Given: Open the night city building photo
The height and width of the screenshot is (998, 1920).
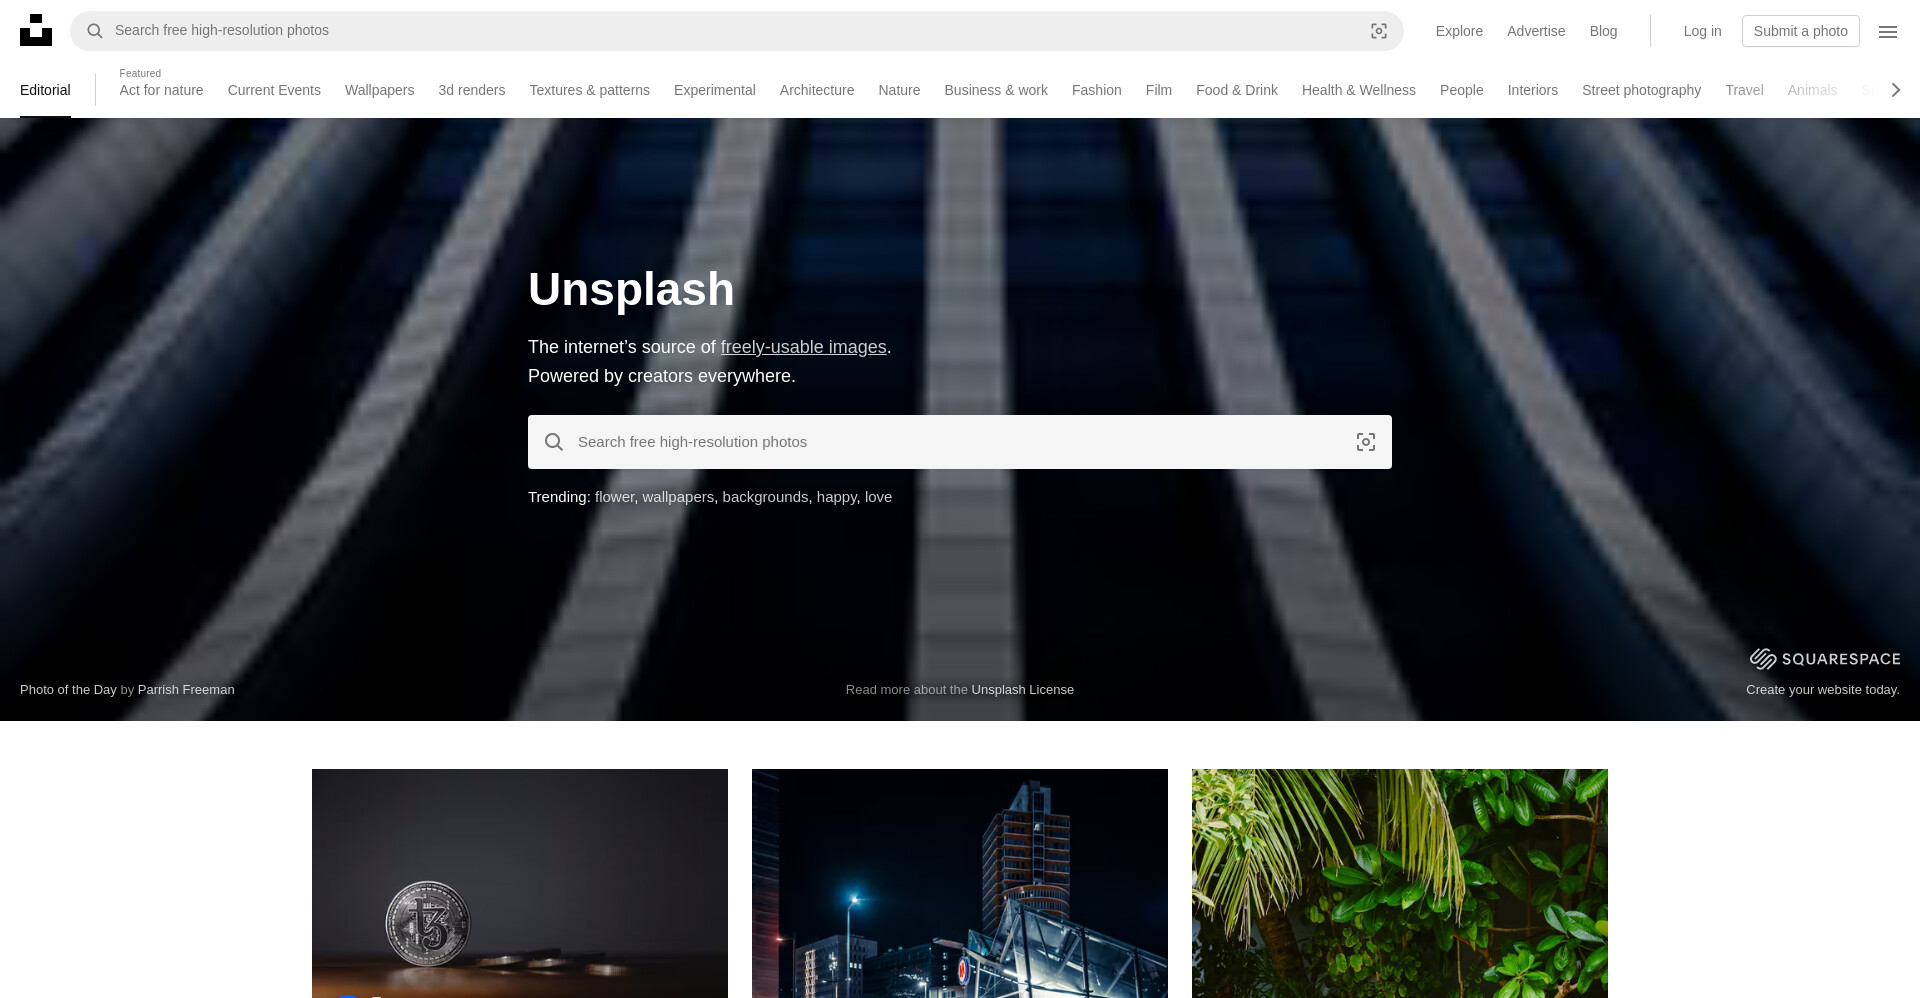Looking at the screenshot, I should (960, 883).
